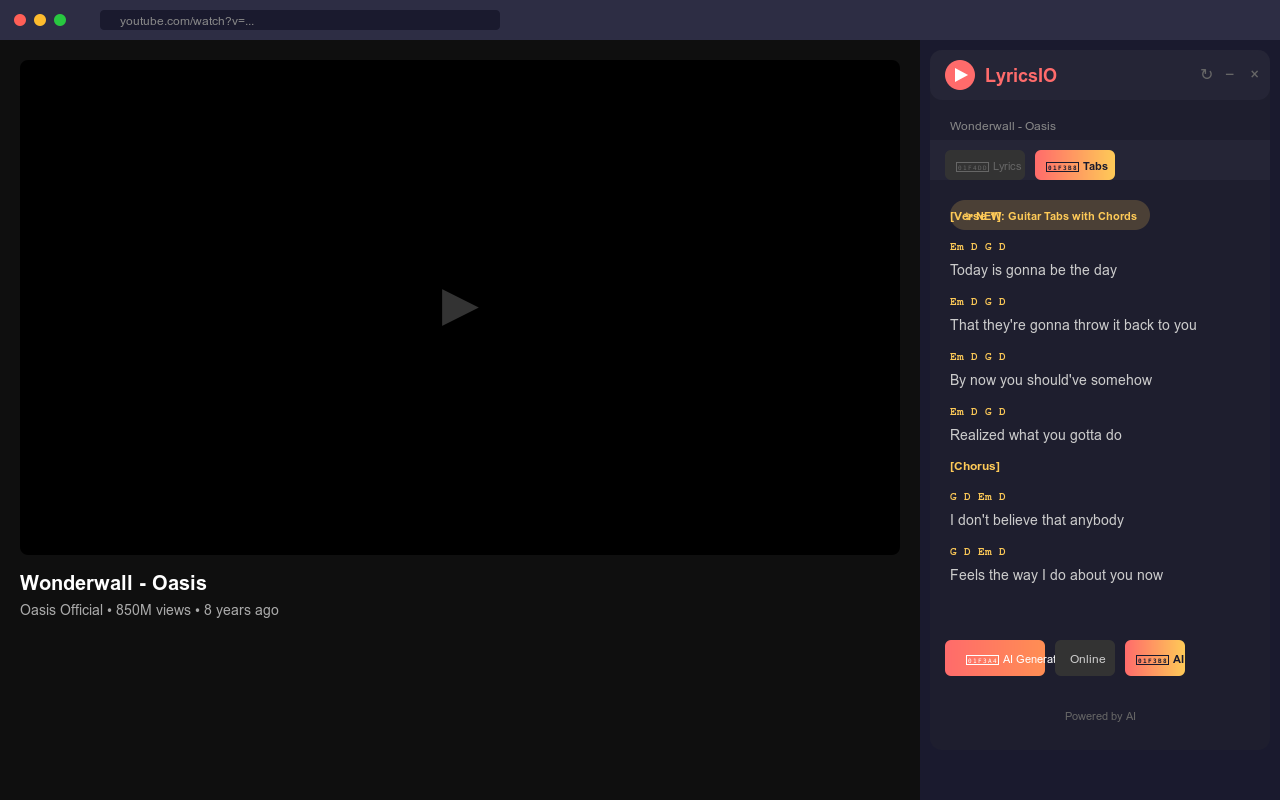Click the lyric 'Realized what you gotta do'
Image resolution: width=1280 pixels, height=800 pixels.
tap(1036, 435)
